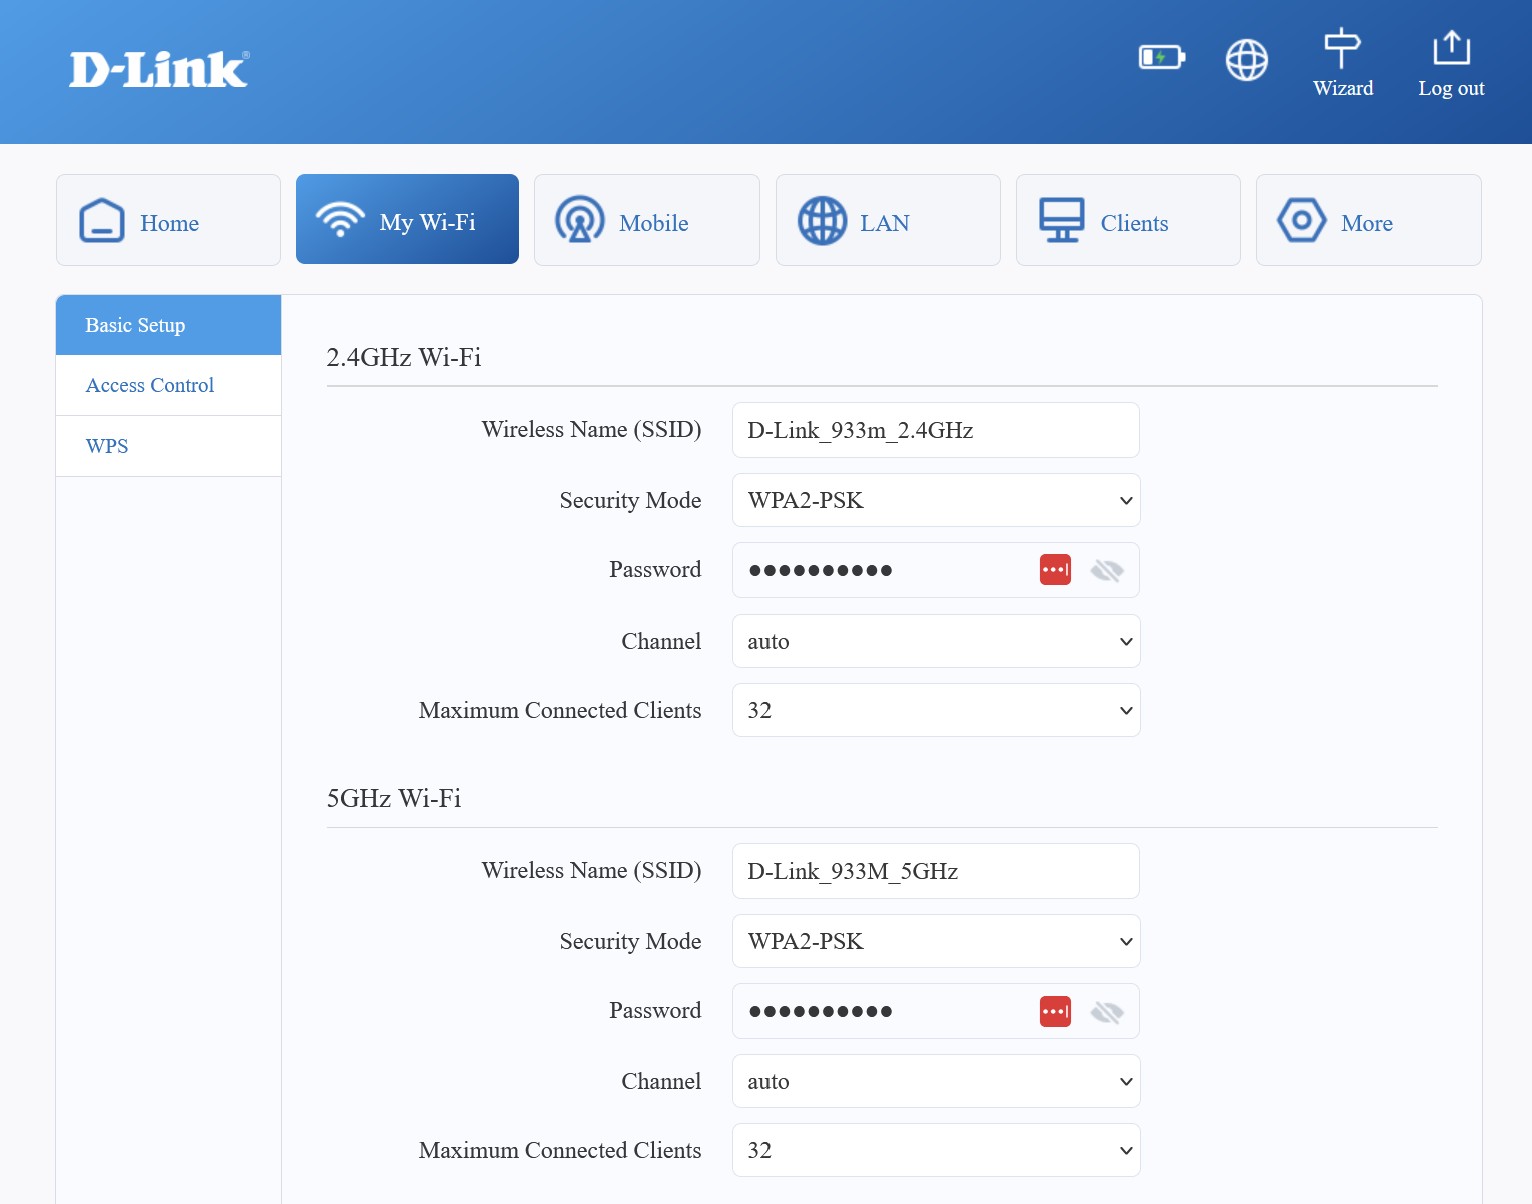Viewport: 1532px width, 1204px height.
Task: Click the globe language icon
Action: pos(1245,60)
